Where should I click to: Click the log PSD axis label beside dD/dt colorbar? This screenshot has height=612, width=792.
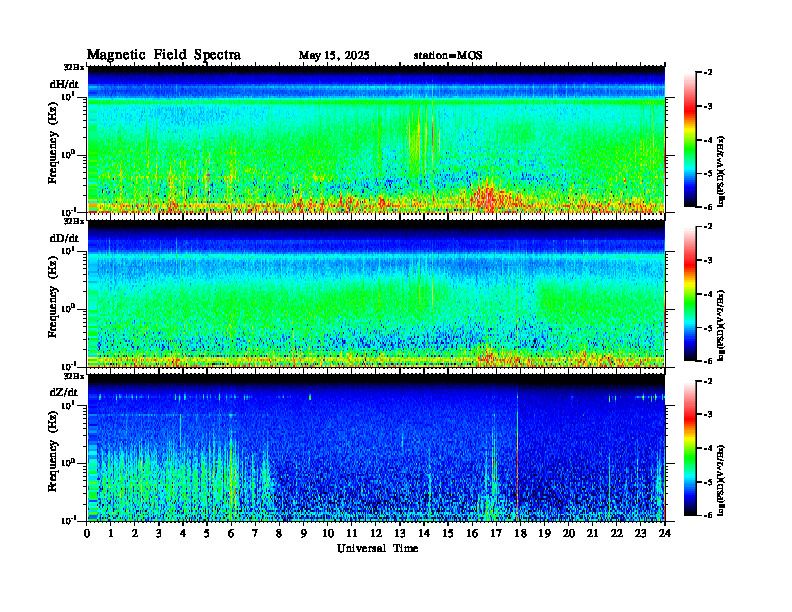tap(722, 326)
